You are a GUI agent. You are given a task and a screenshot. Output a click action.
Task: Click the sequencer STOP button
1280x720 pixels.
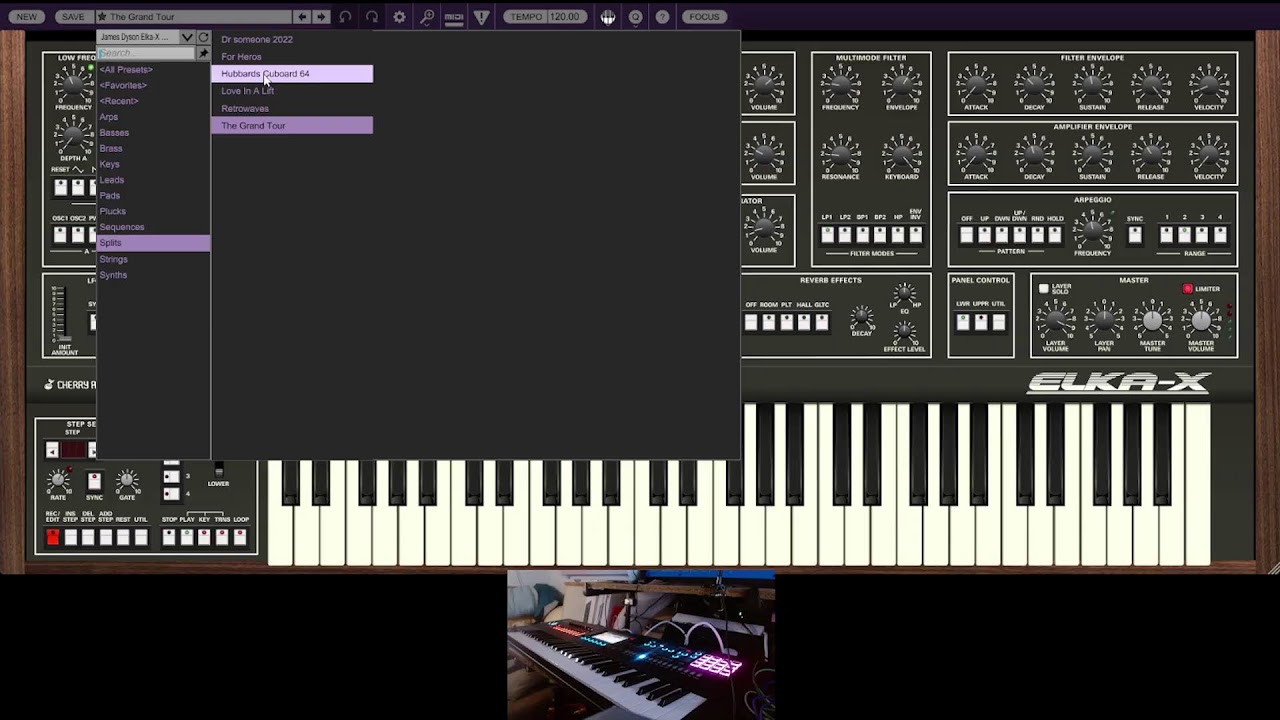pos(169,537)
